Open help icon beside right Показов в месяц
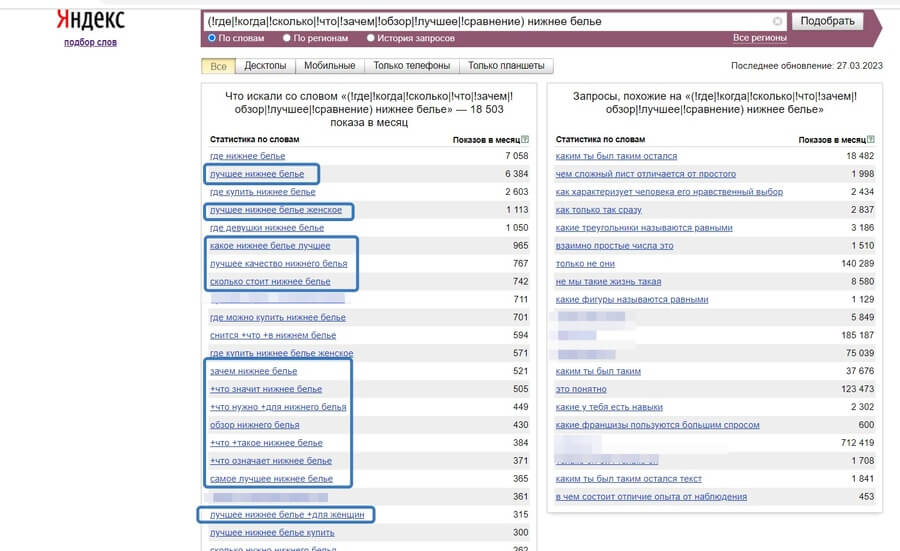 click(870, 140)
